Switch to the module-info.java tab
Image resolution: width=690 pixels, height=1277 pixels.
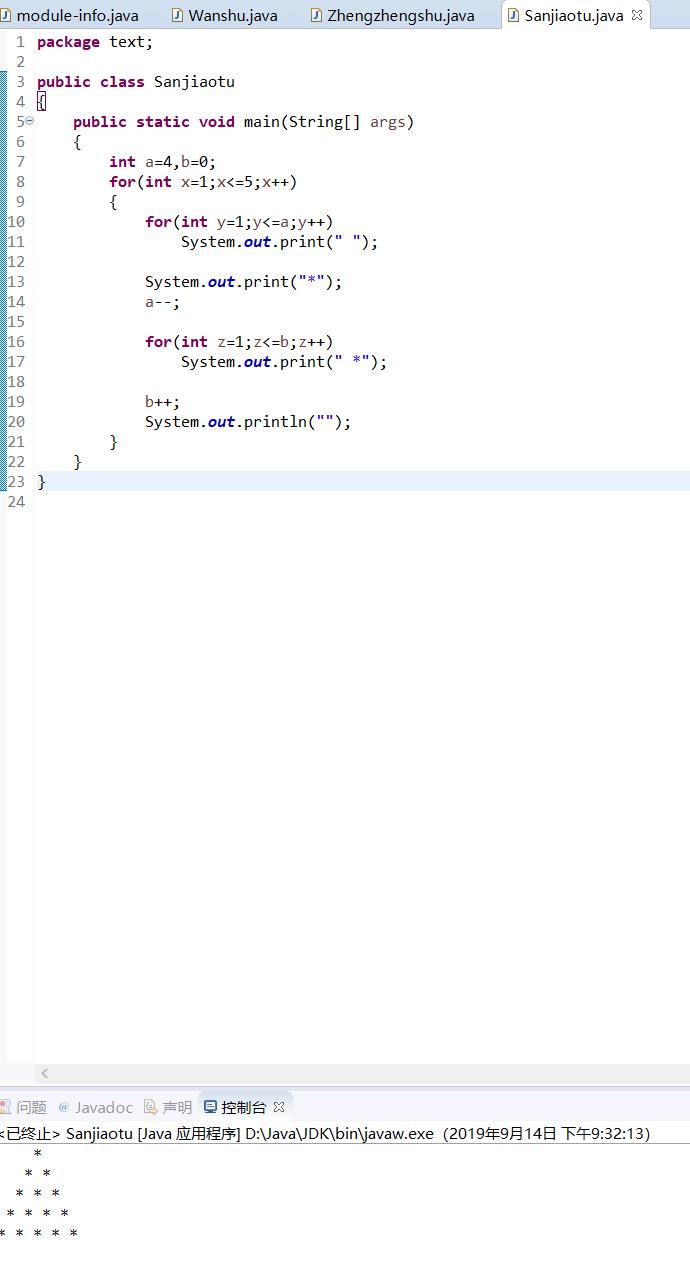(x=70, y=15)
